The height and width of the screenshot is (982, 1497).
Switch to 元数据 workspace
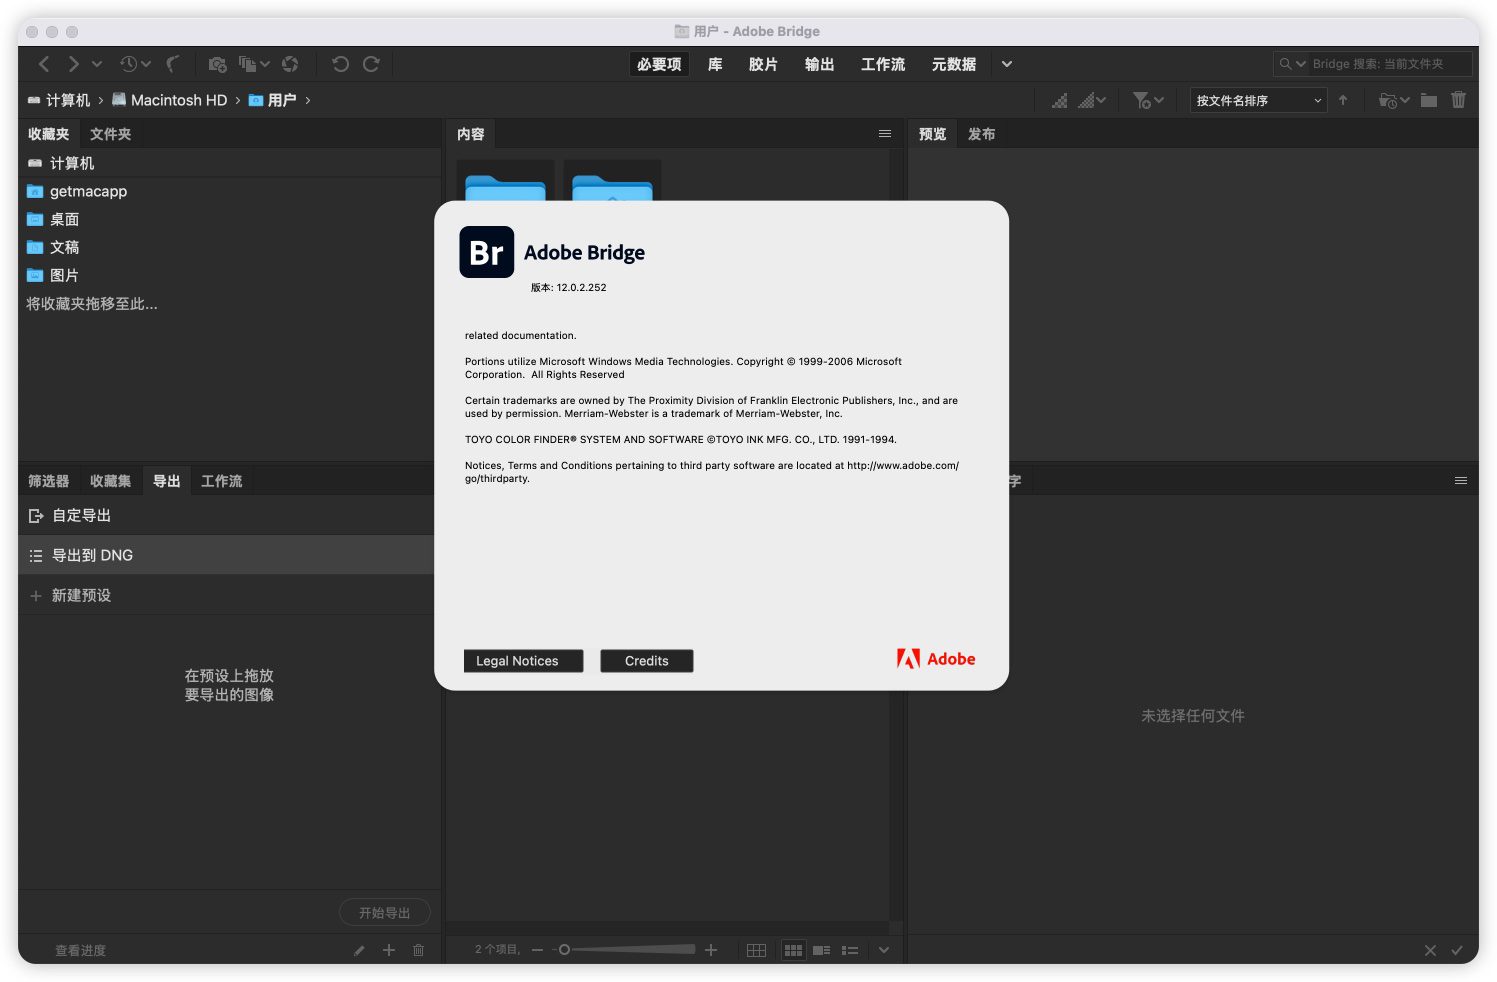(x=954, y=64)
